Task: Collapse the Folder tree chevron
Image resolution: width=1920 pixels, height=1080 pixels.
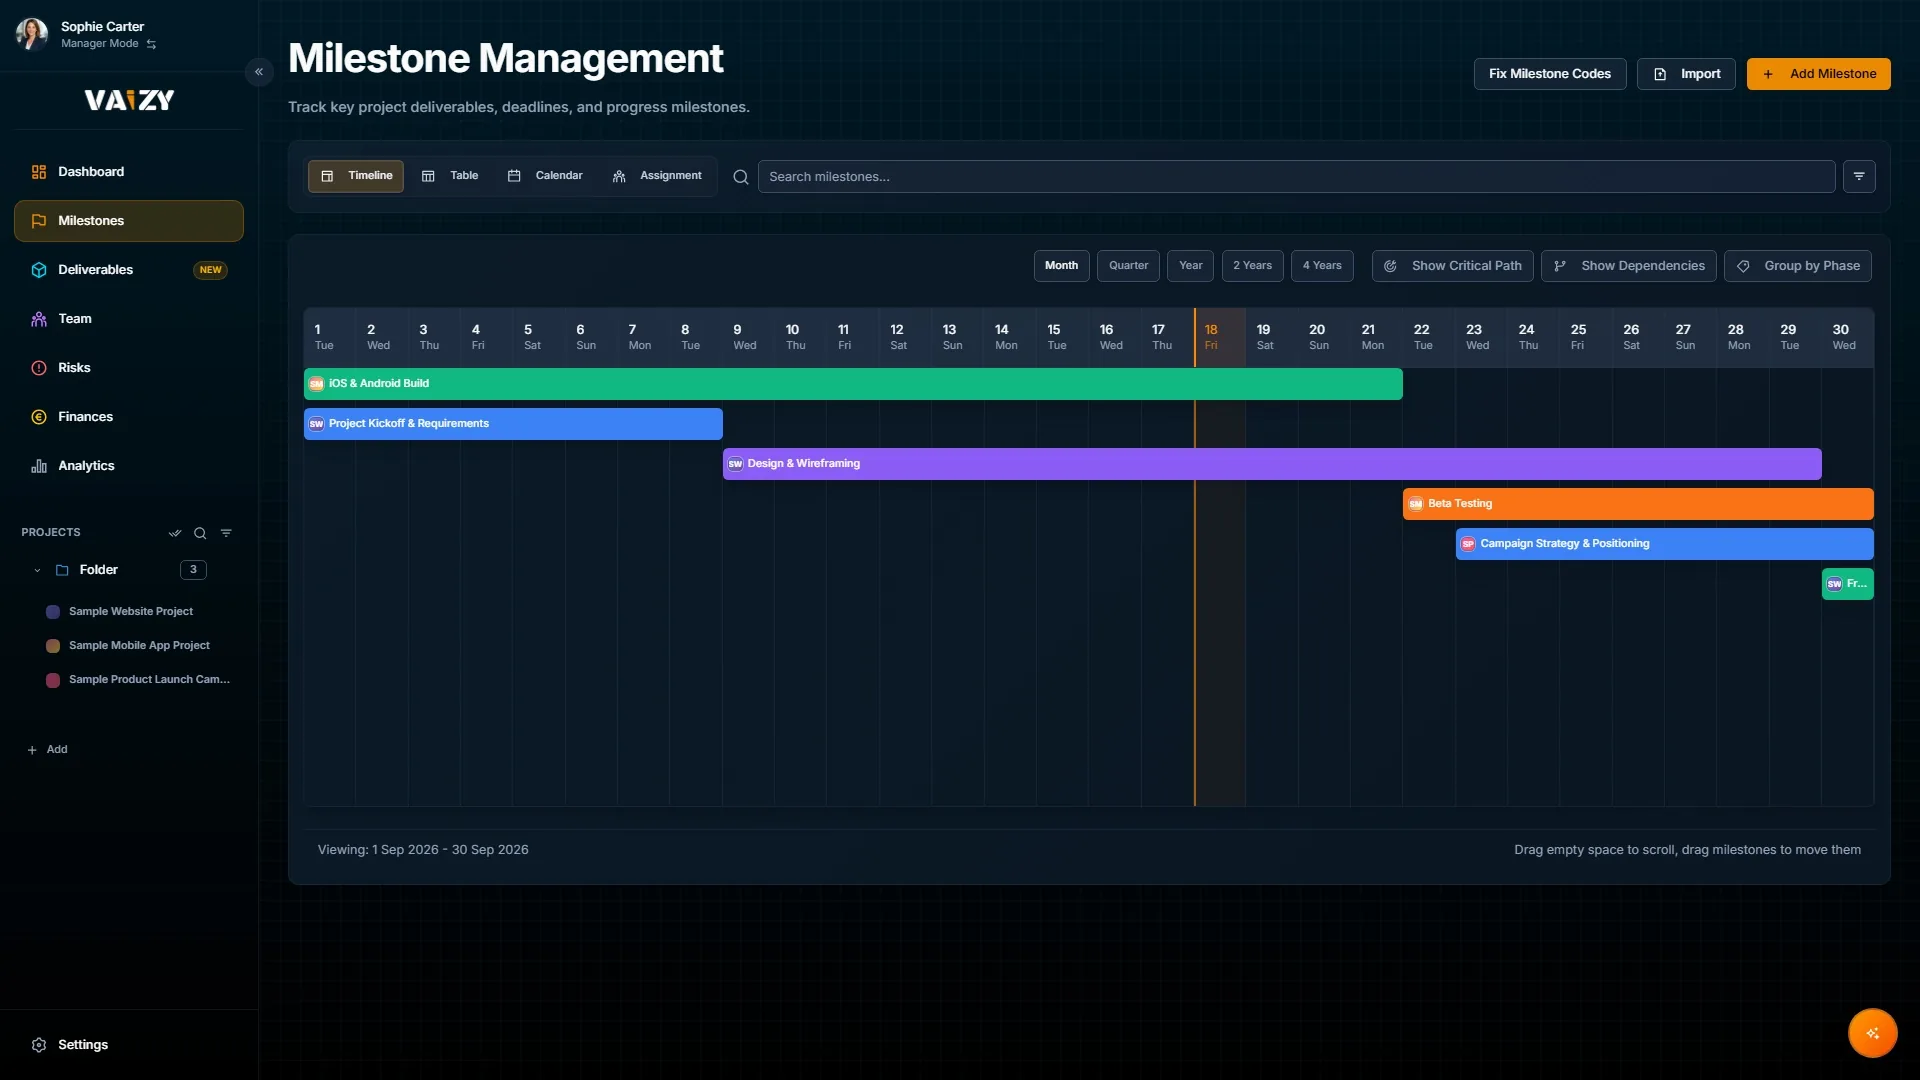Action: pos(37,570)
